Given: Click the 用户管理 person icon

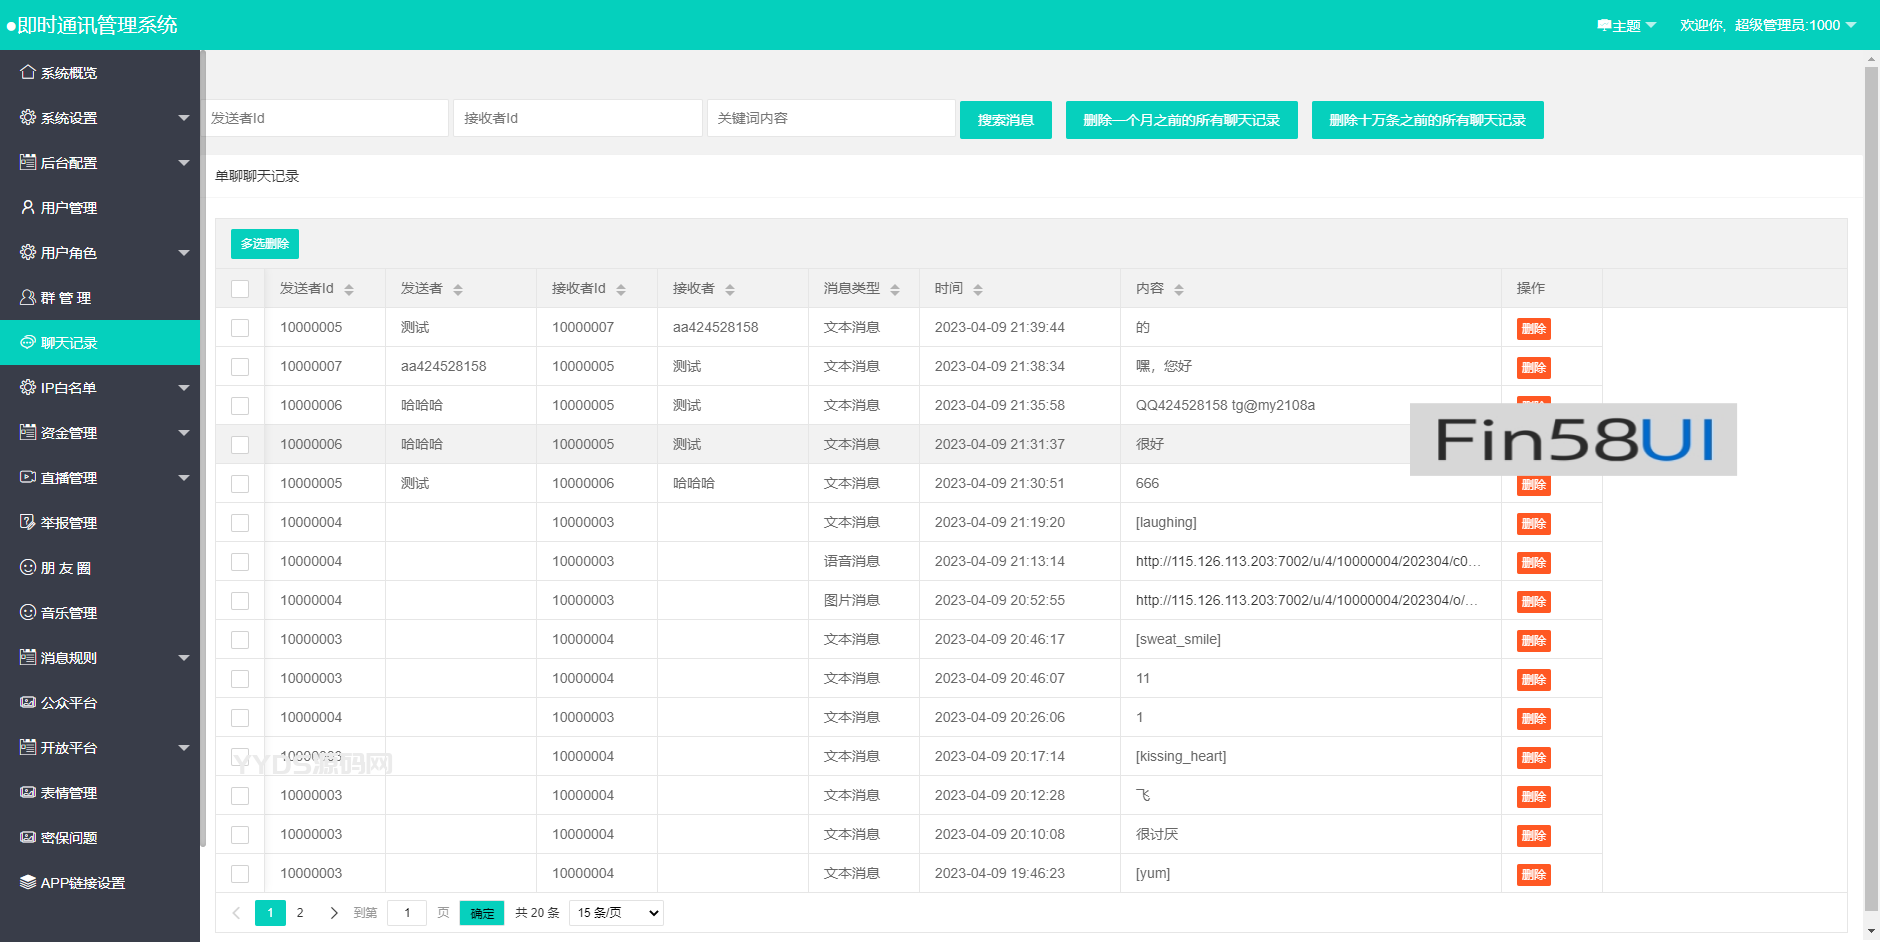Looking at the screenshot, I should [28, 207].
